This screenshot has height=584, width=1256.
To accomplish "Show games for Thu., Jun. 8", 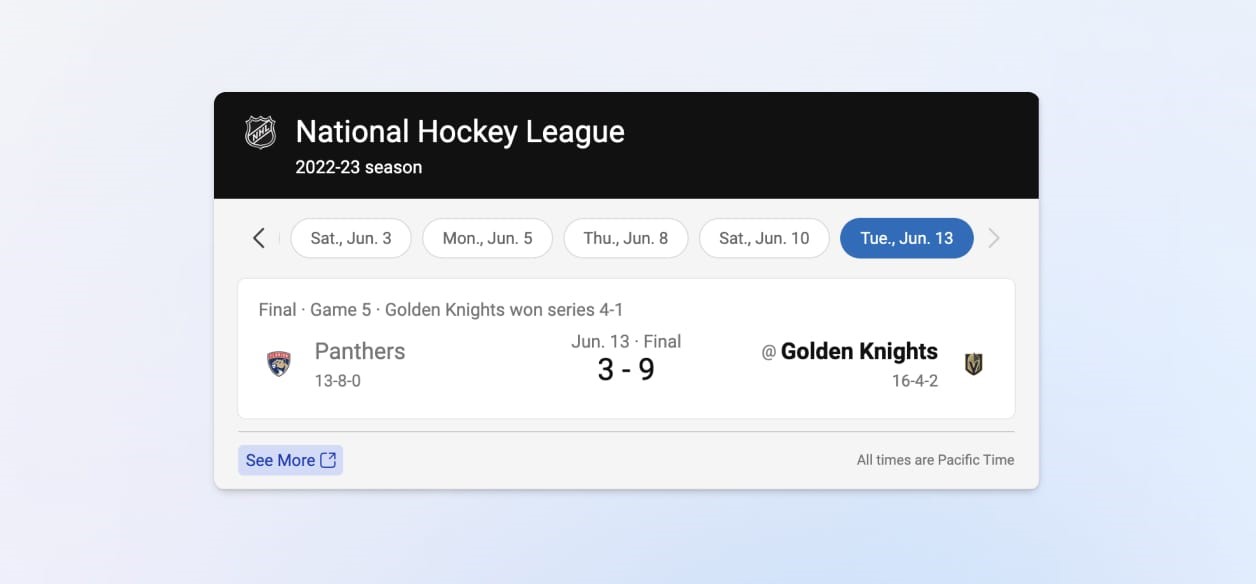I will 626,238.
